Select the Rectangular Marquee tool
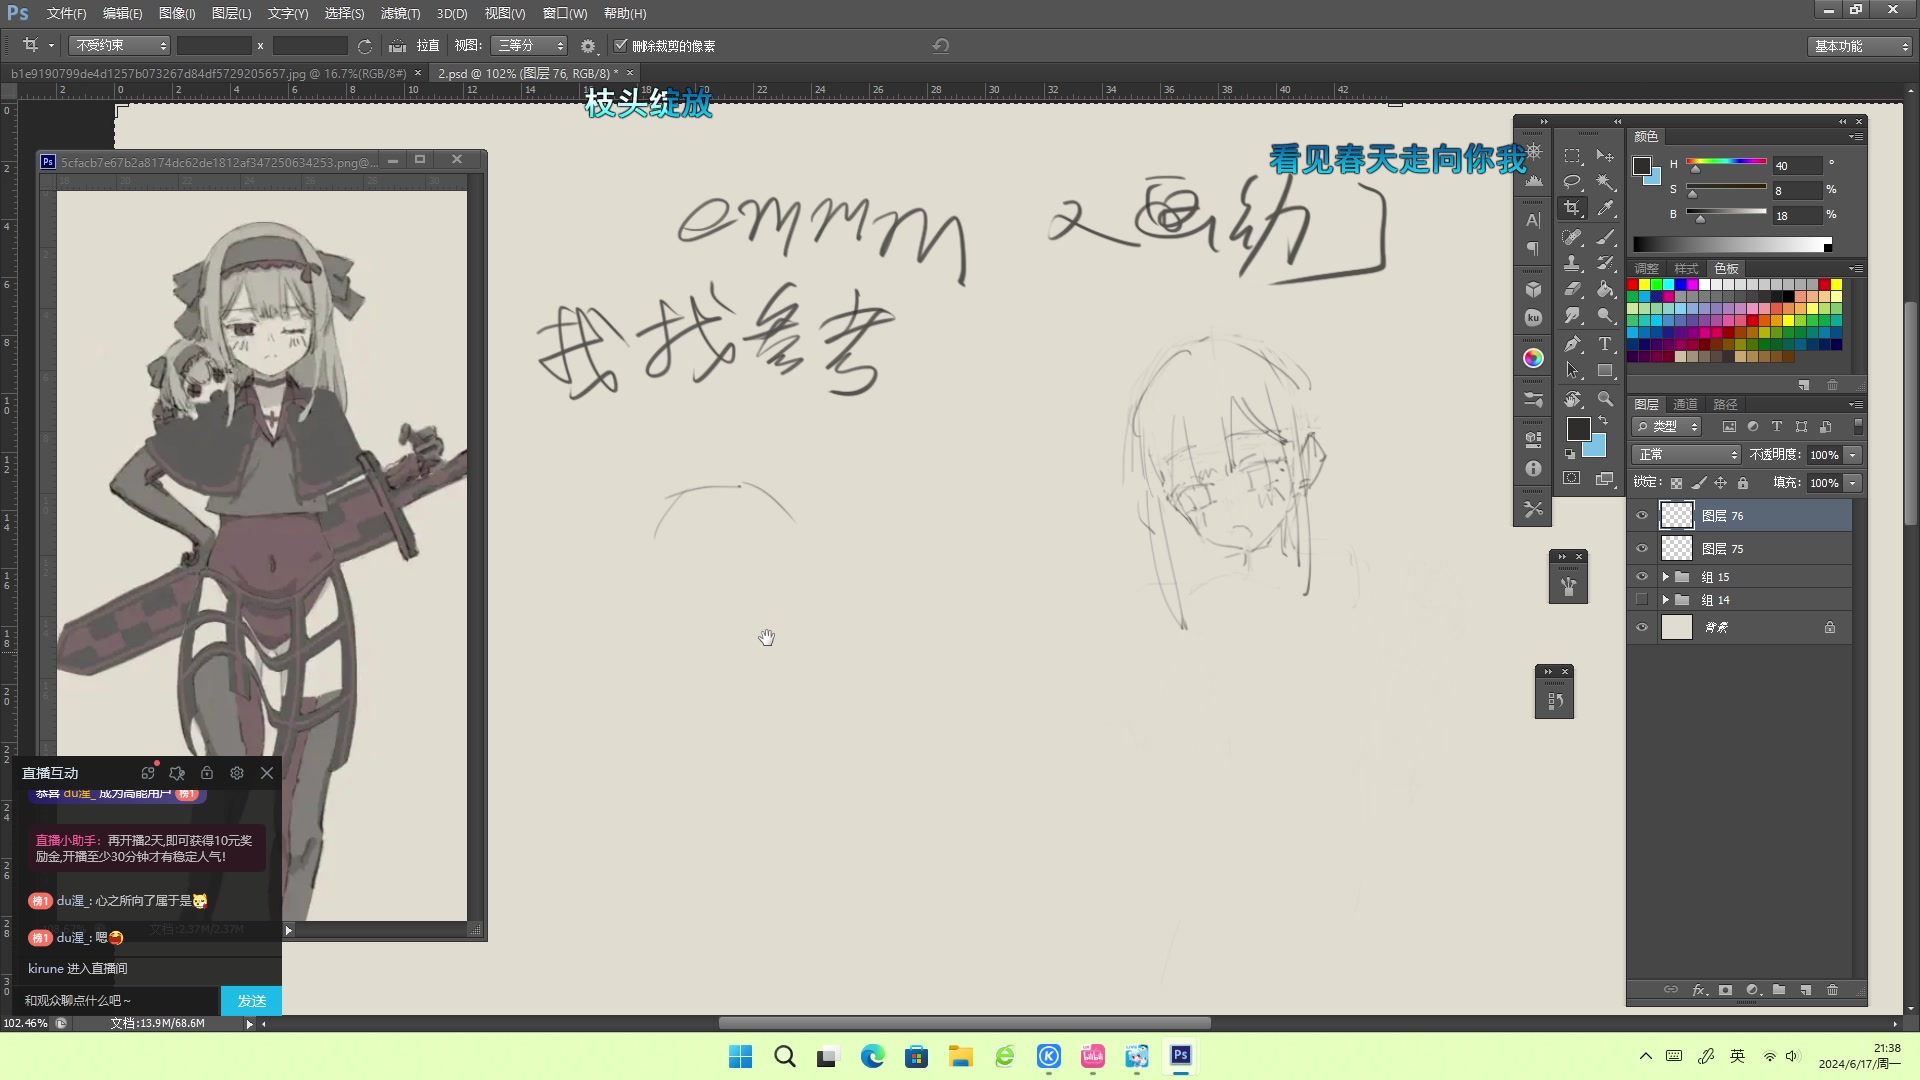The image size is (1920, 1080). point(1573,156)
